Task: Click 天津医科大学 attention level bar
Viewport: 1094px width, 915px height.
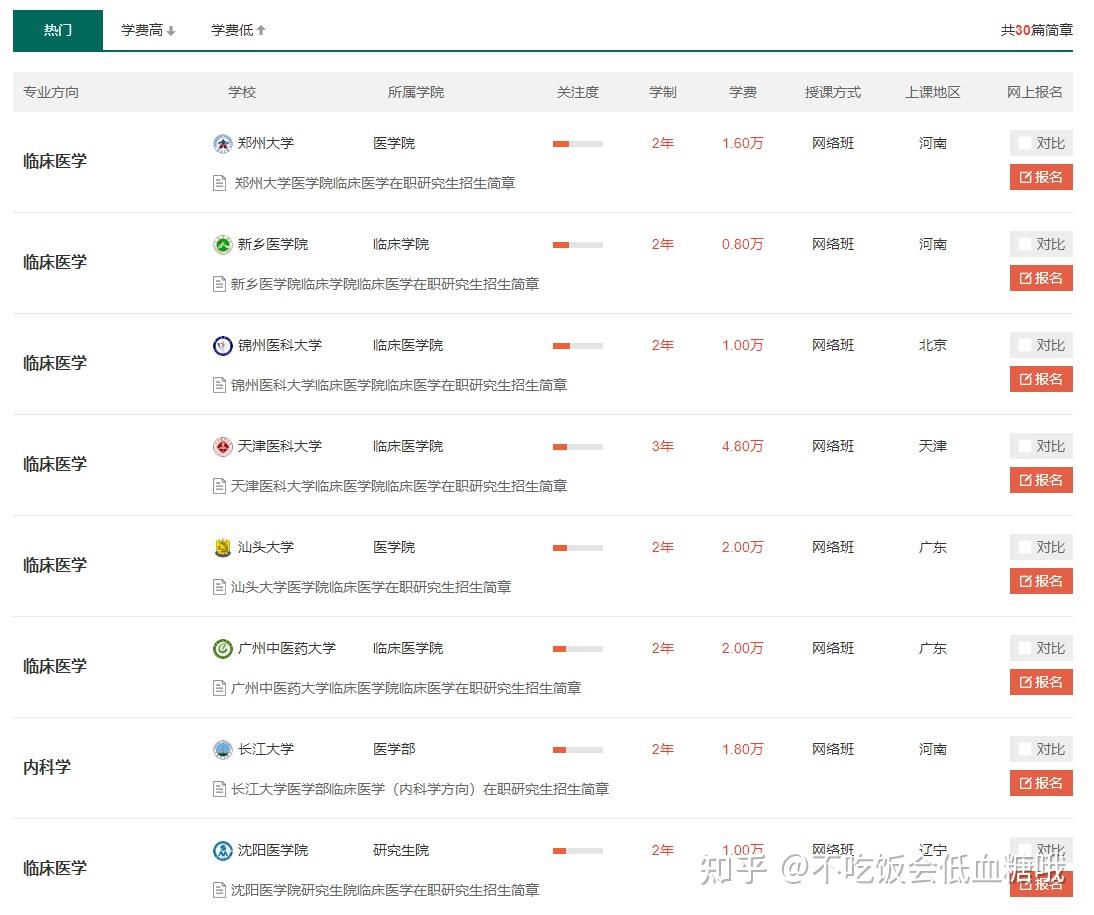Action: tap(578, 447)
